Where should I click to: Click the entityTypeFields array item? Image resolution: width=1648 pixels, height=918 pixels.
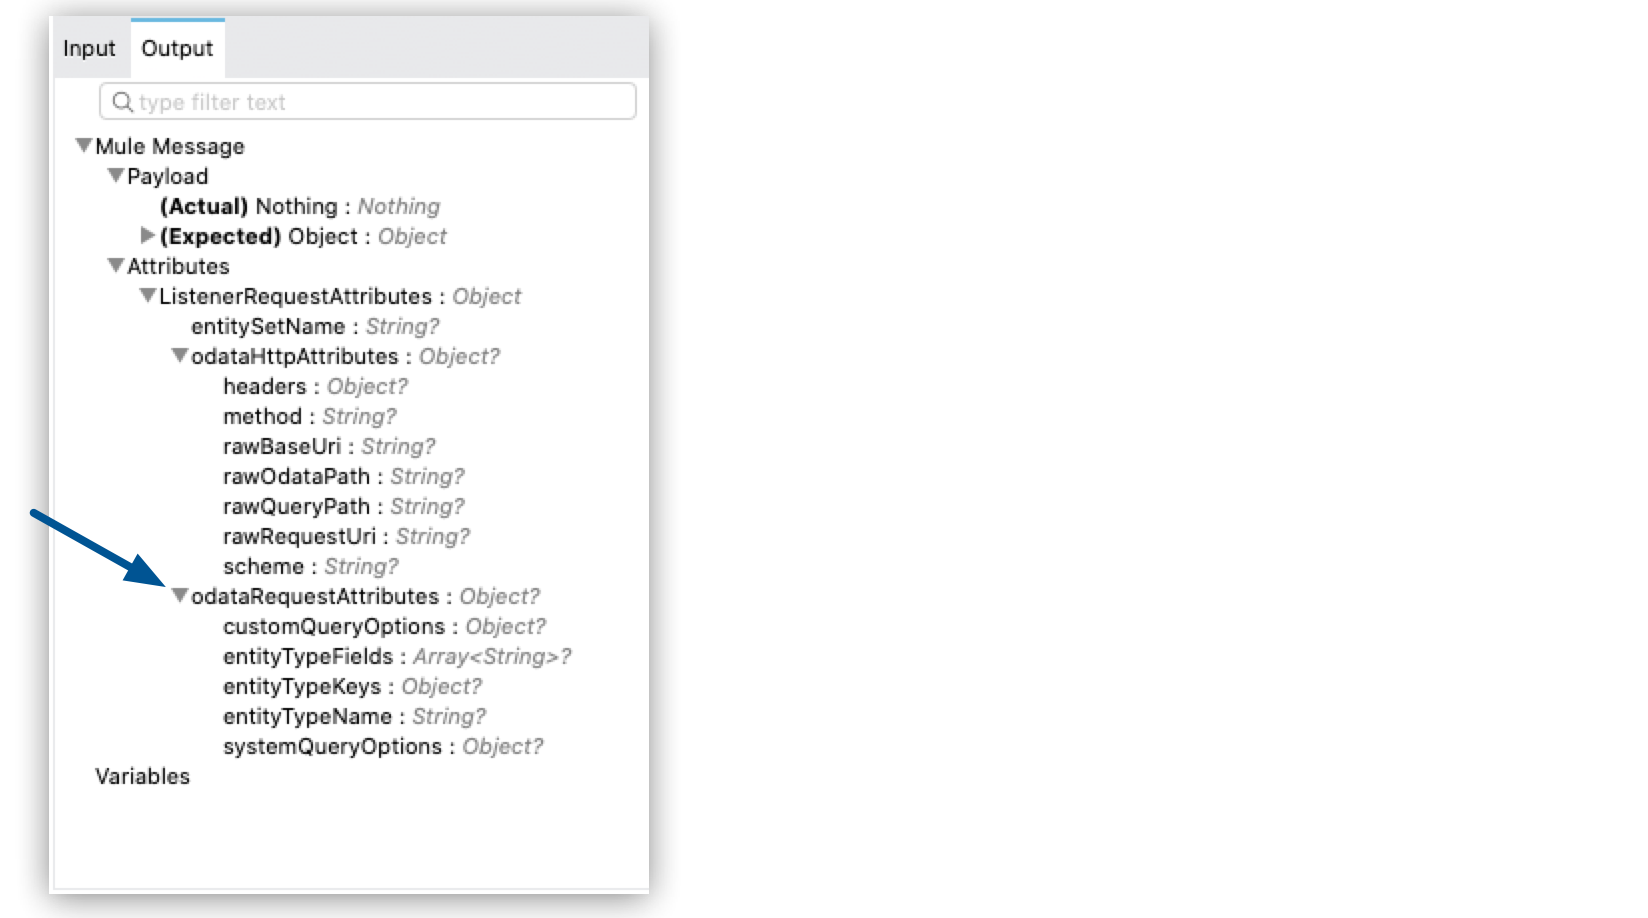[308, 656]
